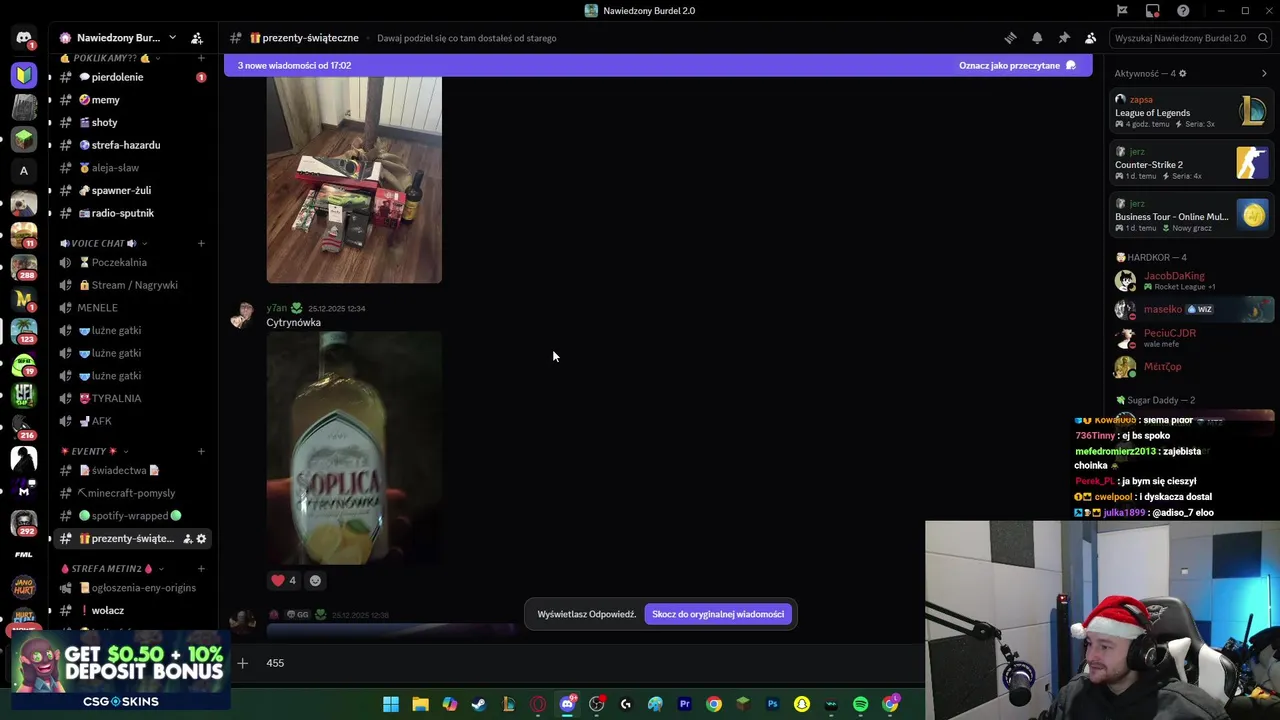Join the Stream / Nagrywki voice channel
Viewport: 1280px width, 720px height.
132,285
